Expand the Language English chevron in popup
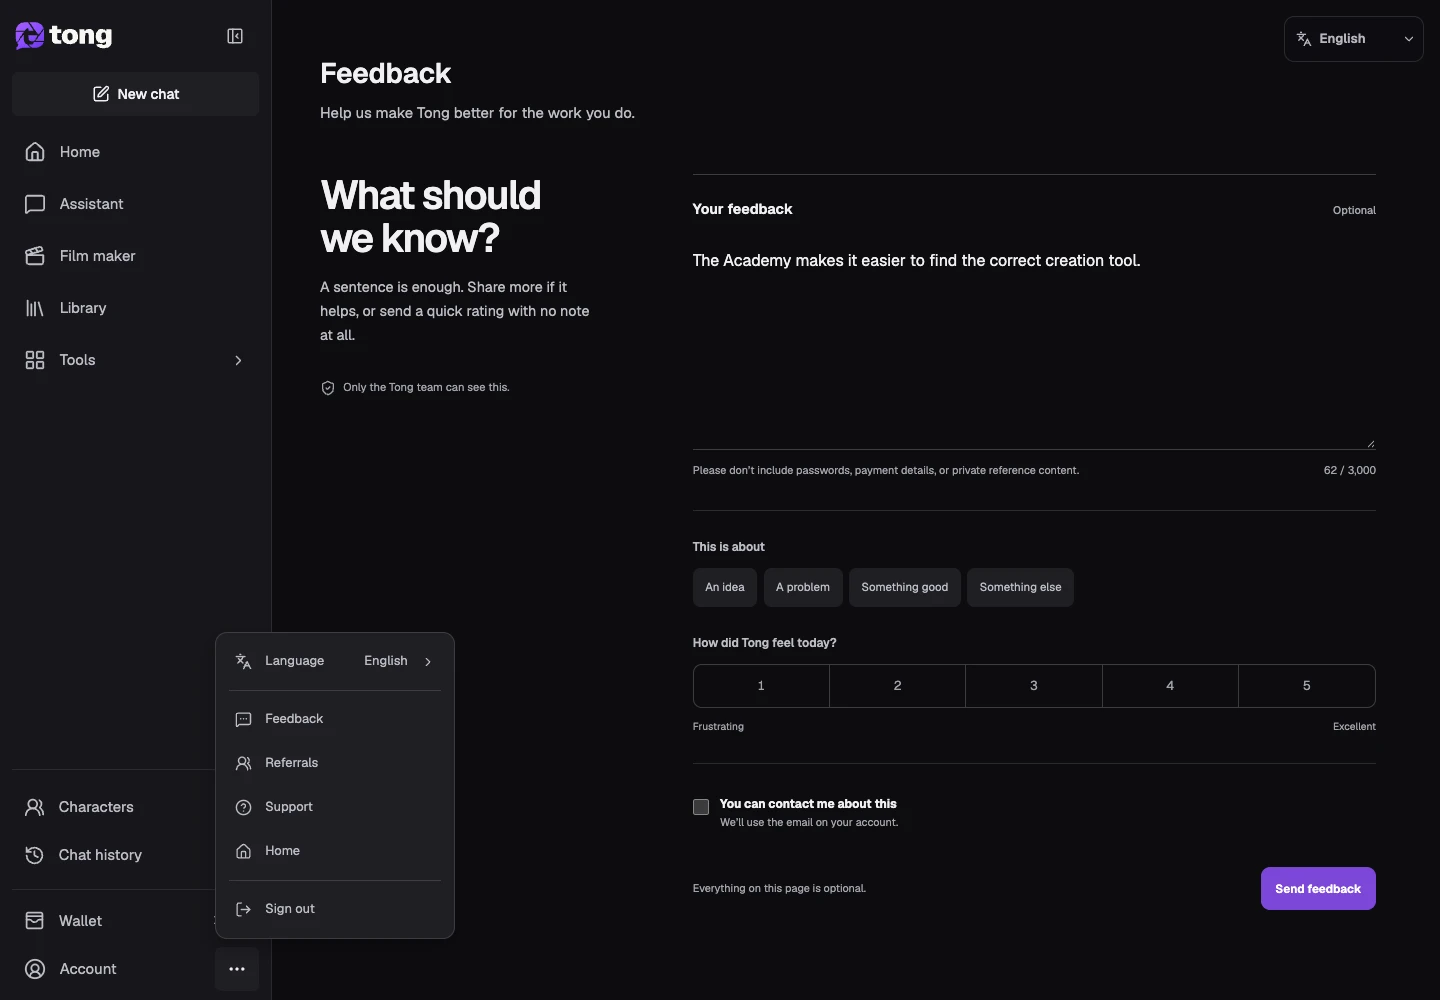 click(428, 661)
